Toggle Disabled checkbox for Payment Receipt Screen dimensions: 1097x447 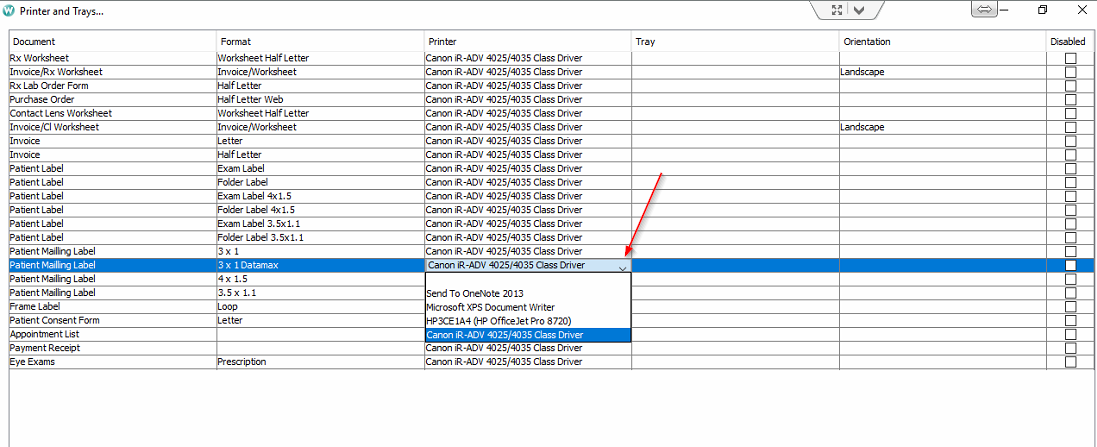(1071, 348)
